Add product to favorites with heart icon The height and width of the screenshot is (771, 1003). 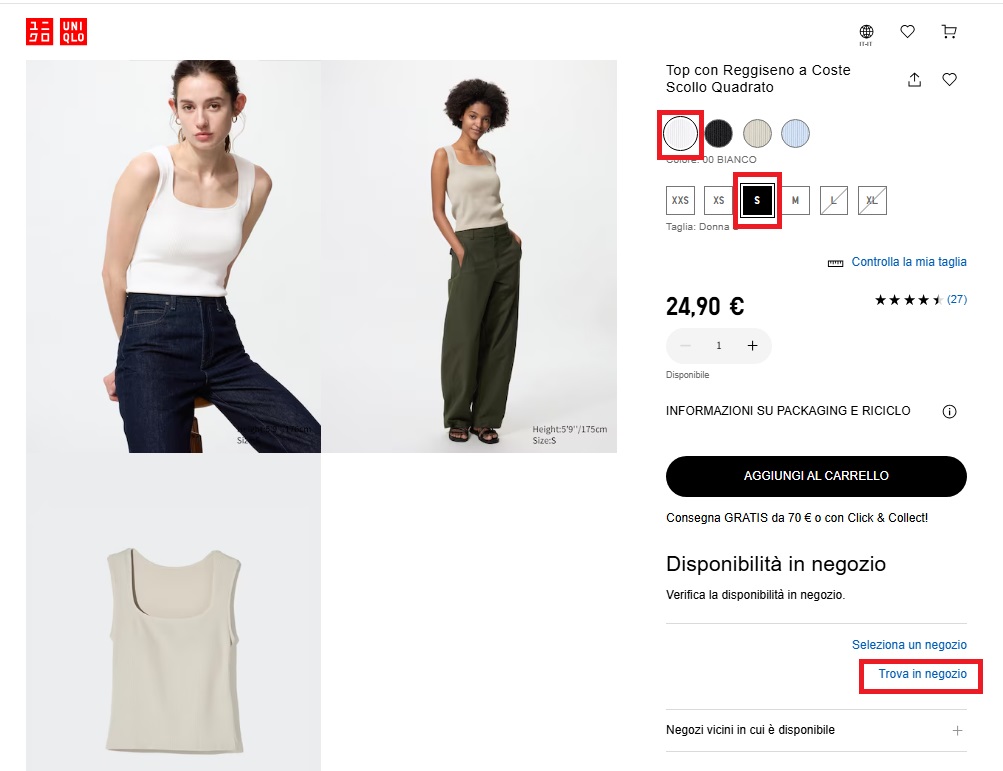[949, 79]
